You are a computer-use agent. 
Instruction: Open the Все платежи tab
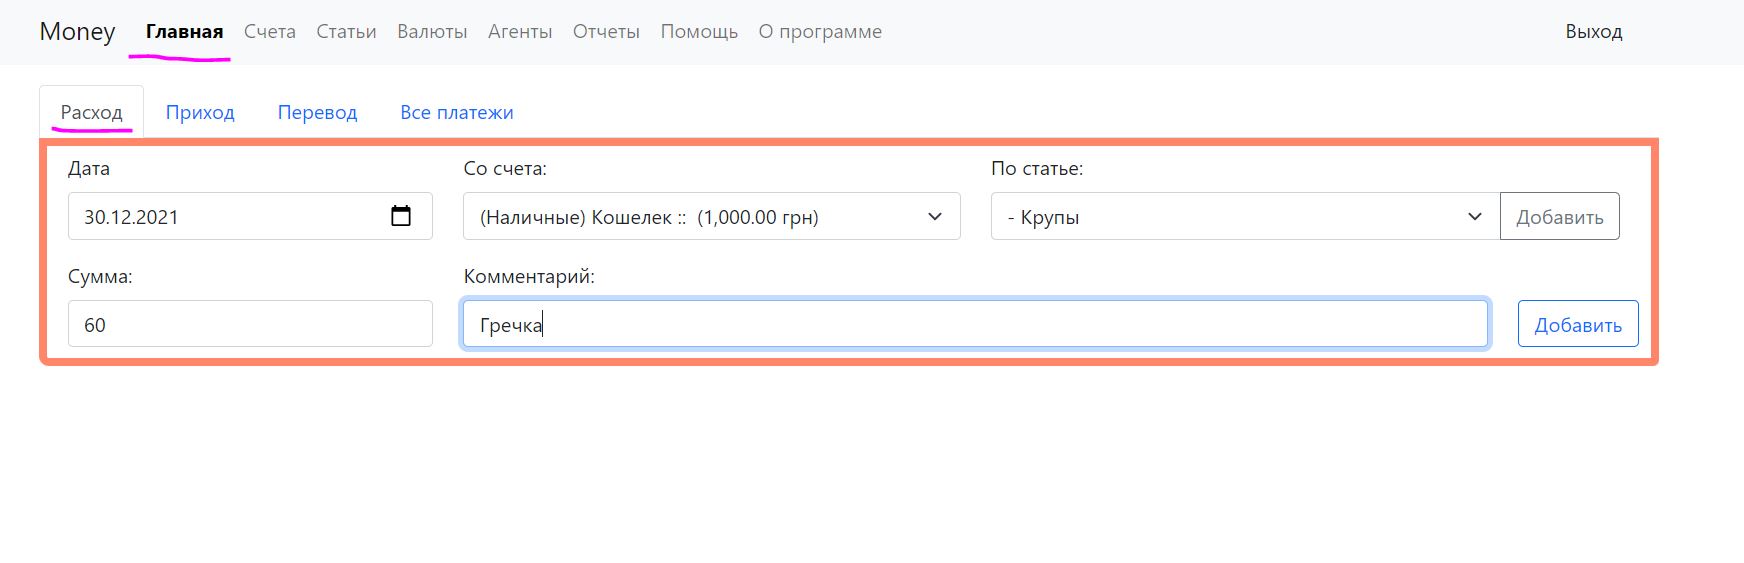[456, 112]
